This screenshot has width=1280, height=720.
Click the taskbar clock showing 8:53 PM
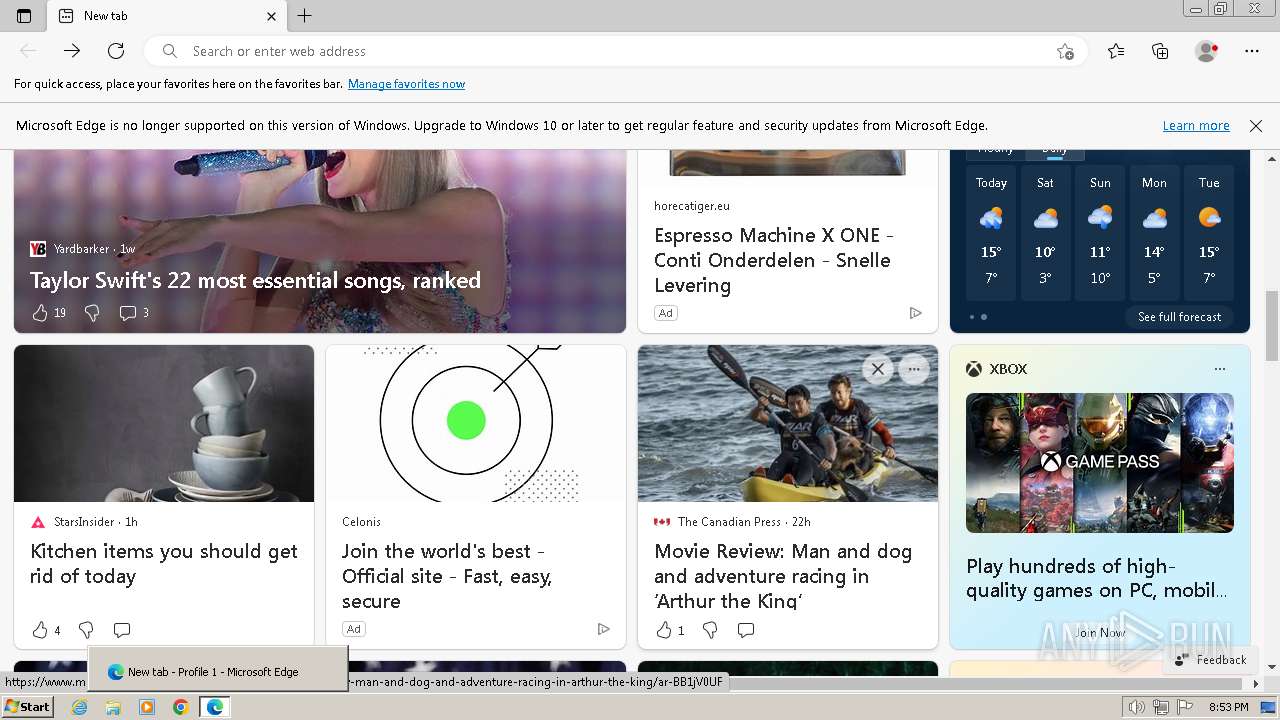click(x=1228, y=707)
